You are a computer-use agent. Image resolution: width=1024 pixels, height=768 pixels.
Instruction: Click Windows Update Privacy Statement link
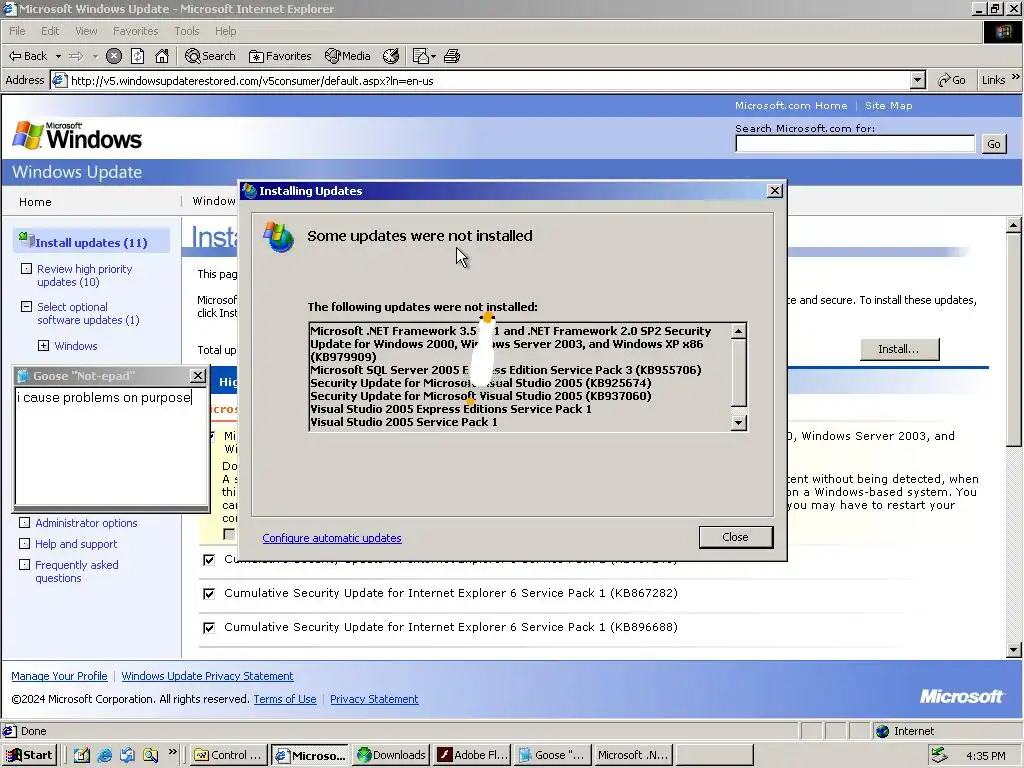[x=207, y=676]
